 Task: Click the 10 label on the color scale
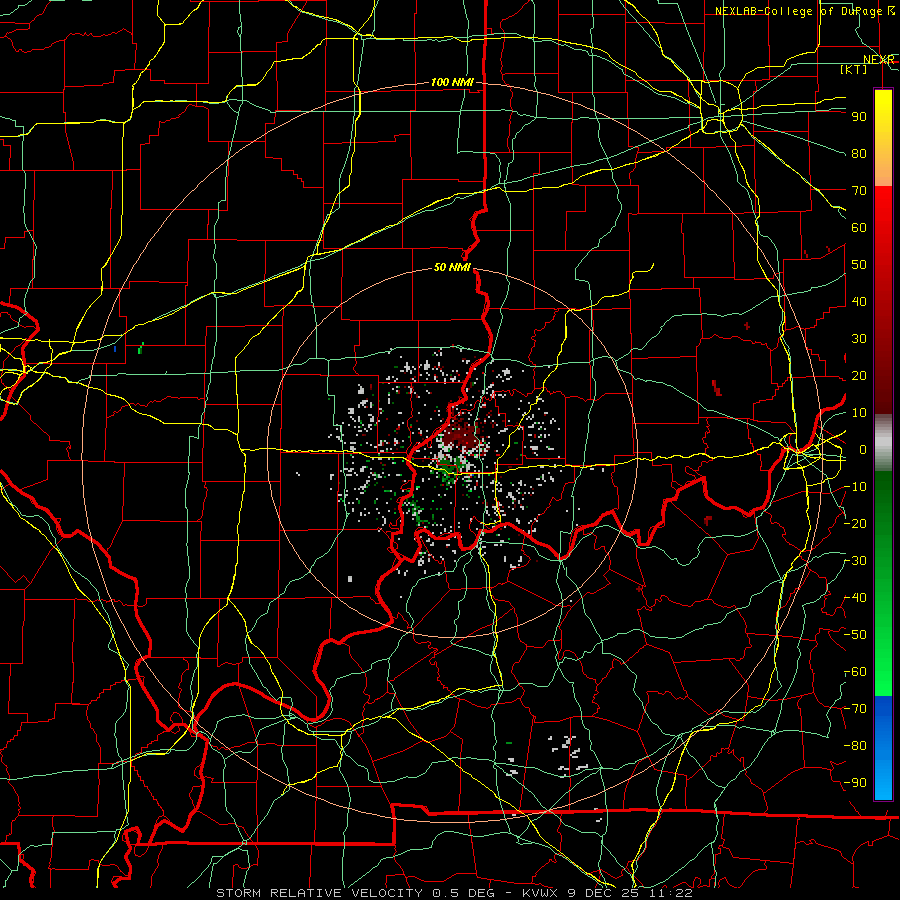(x=859, y=412)
